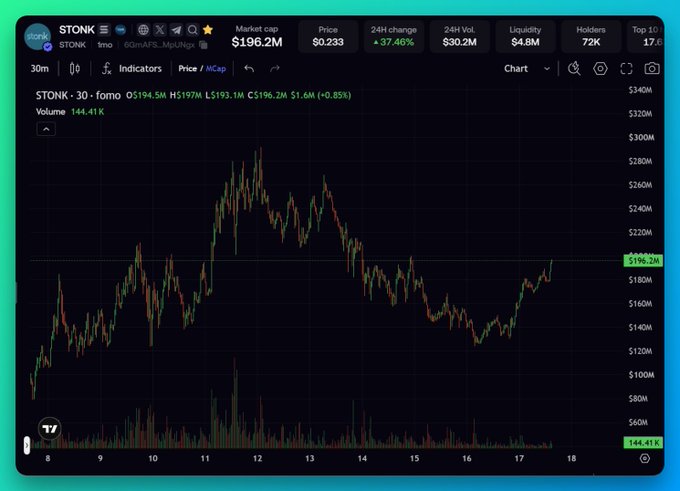Click the Volume 144.41 K legend label

pos(70,111)
